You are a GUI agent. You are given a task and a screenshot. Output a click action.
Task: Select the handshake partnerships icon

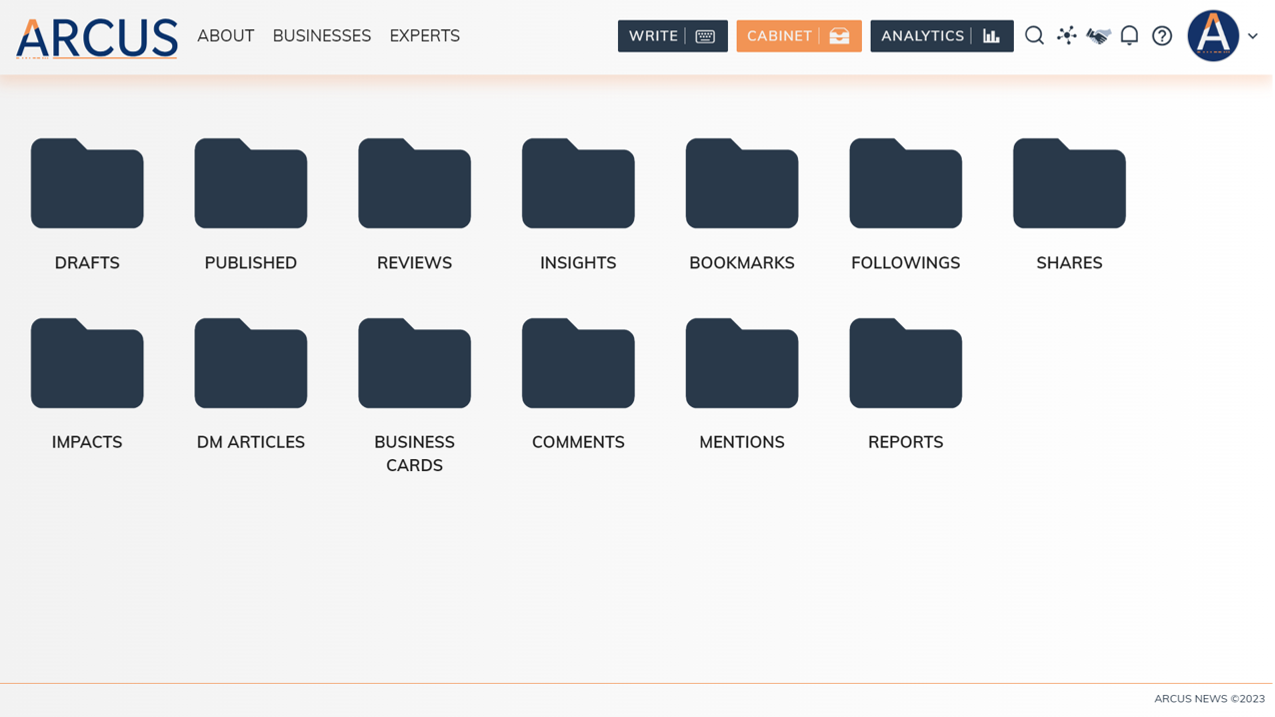1097,35
